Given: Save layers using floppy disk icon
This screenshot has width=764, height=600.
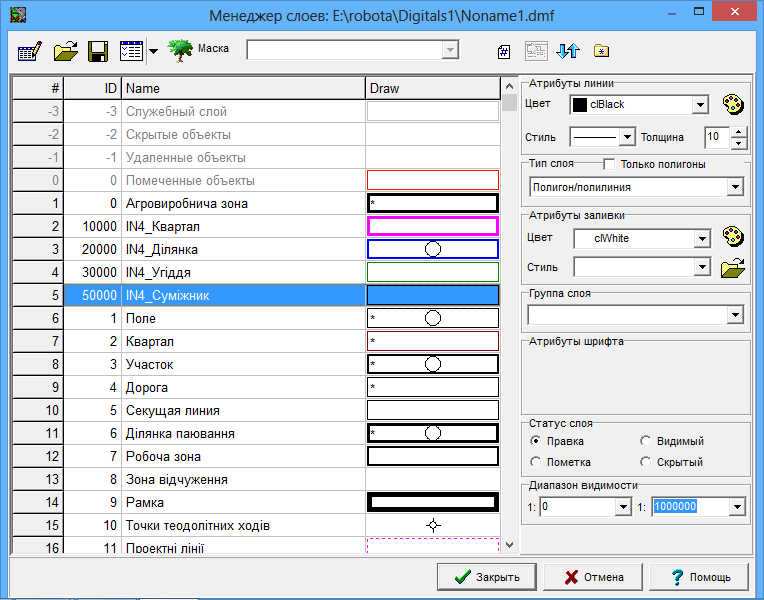Looking at the screenshot, I should (x=98, y=51).
